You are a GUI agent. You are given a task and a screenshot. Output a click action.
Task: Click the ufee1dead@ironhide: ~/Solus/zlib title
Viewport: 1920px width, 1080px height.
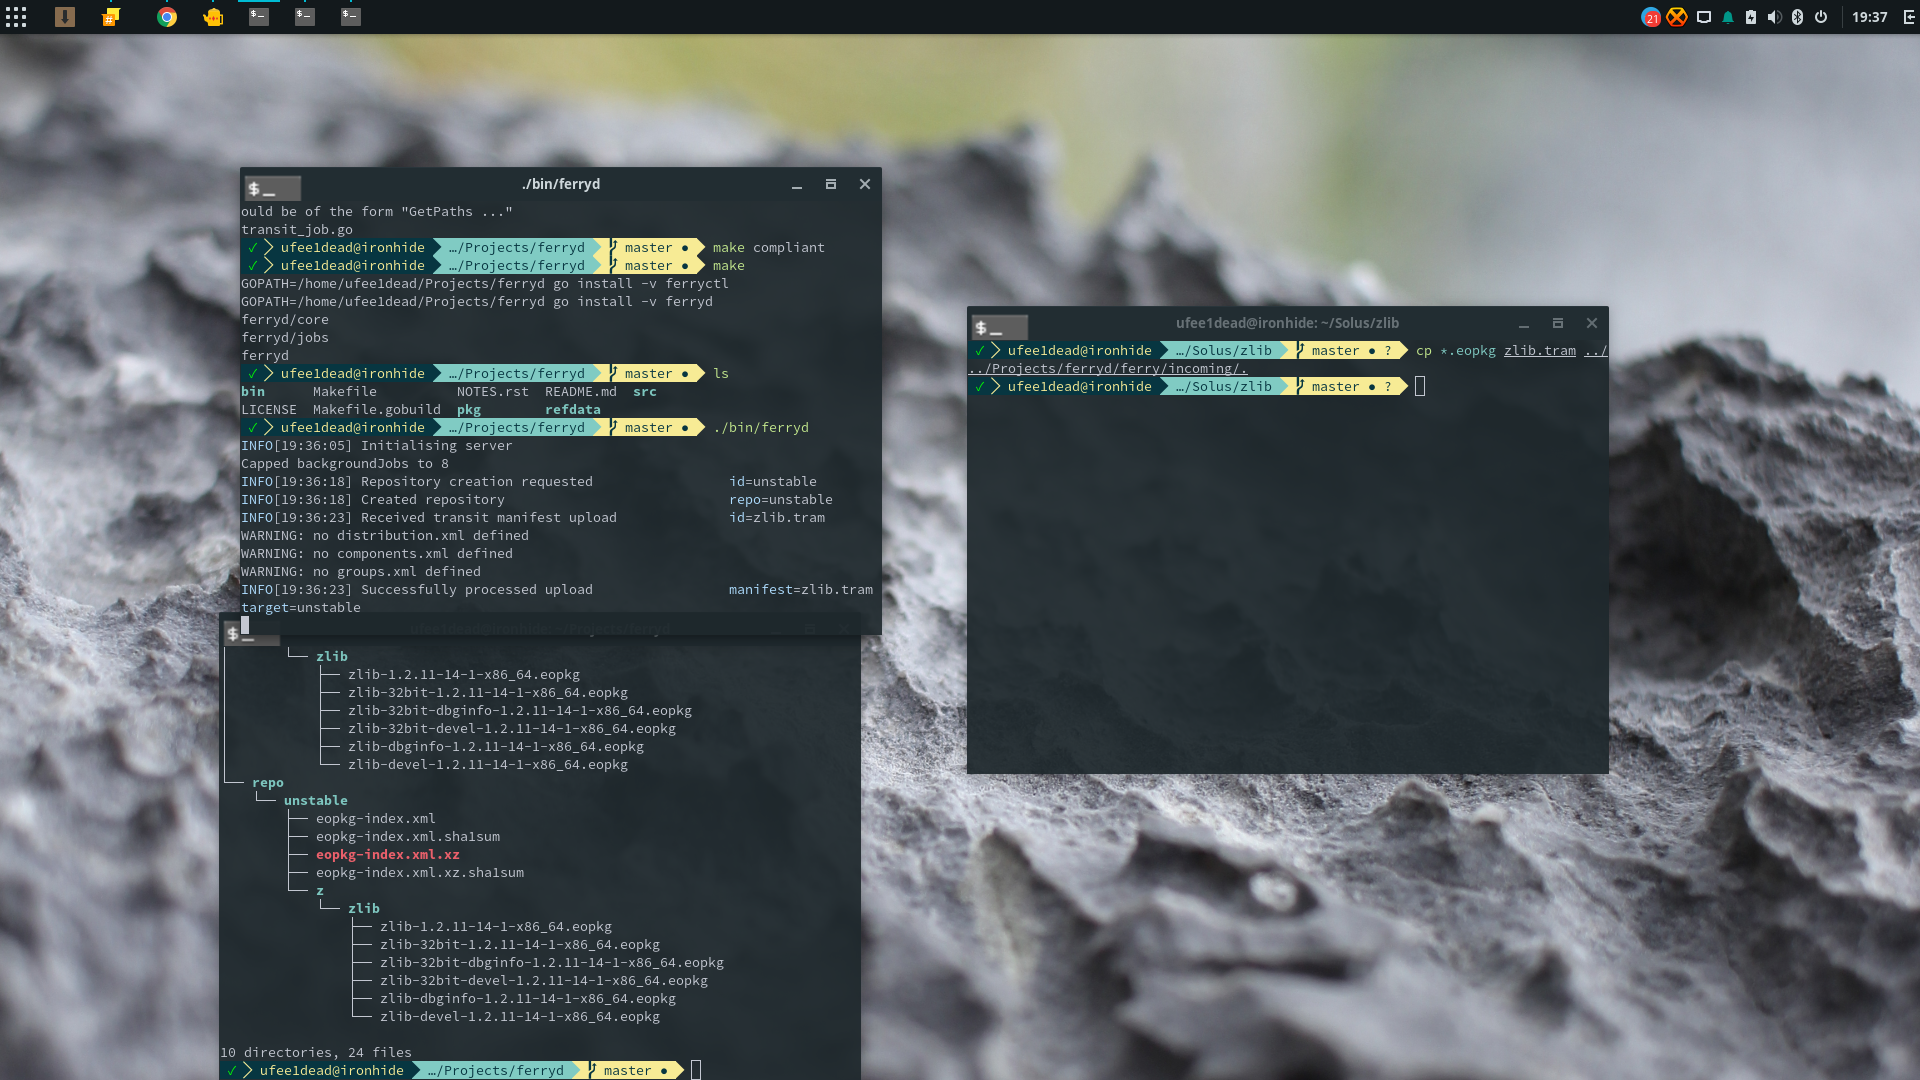1287,323
